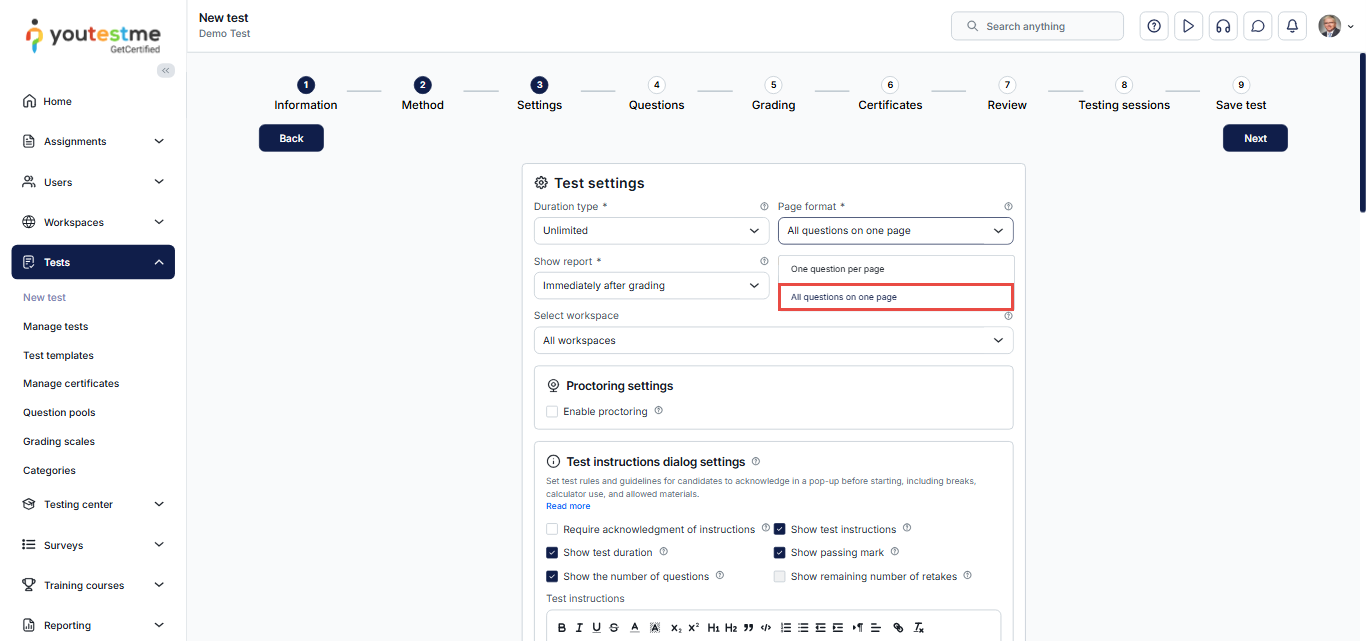
Task: Uncheck Show passing mark
Action: click(x=780, y=553)
